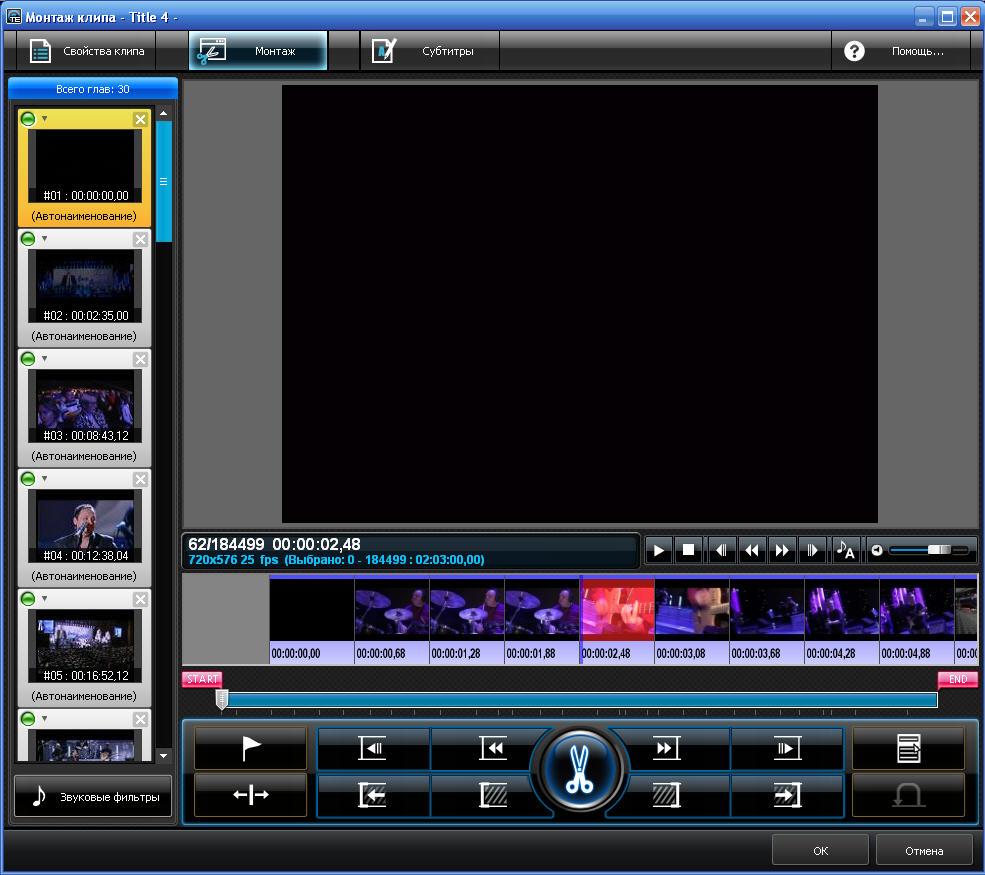This screenshot has width=985, height=875.
Task: Expand dropdown arrow on chapter #04
Action: coord(45,479)
